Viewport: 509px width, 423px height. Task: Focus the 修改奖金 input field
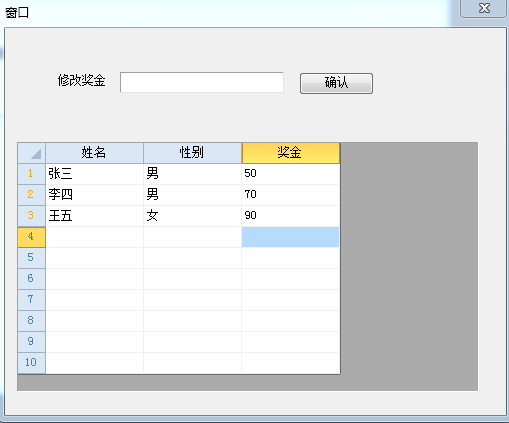202,82
